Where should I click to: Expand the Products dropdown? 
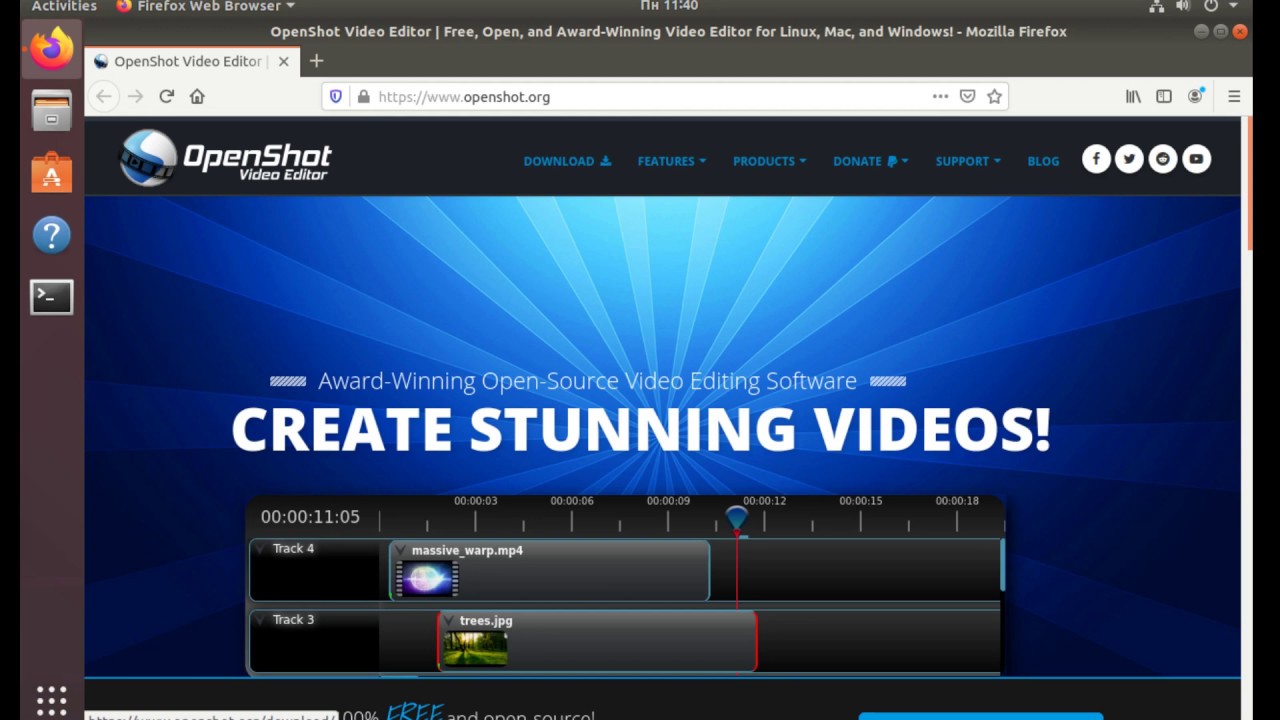pyautogui.click(x=769, y=161)
